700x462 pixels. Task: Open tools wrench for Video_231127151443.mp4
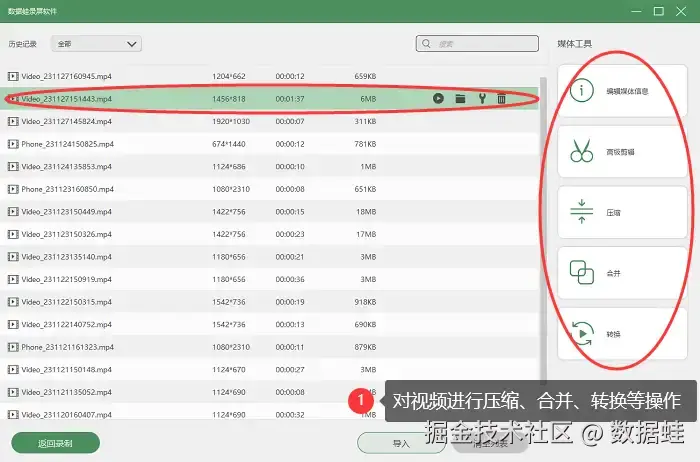[482, 99]
